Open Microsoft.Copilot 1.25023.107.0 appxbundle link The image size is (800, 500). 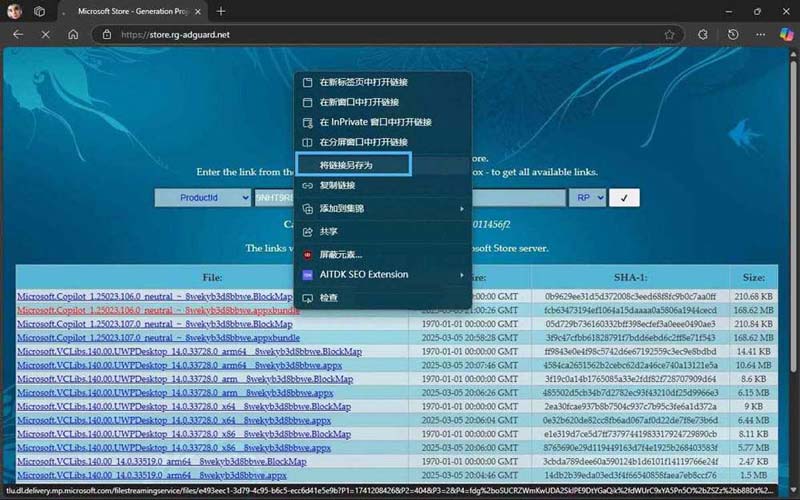pos(158,338)
